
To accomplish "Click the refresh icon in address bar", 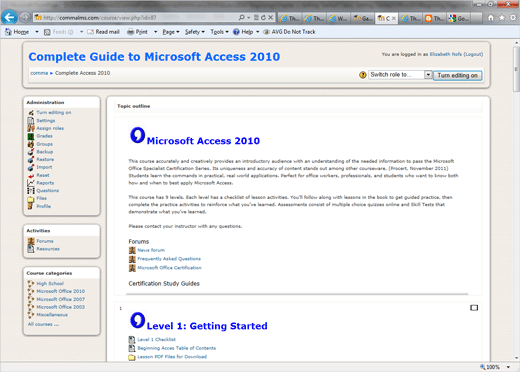I will point(263,18).
